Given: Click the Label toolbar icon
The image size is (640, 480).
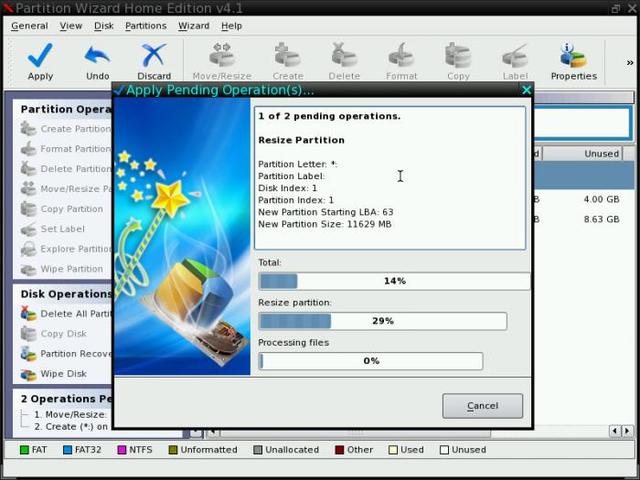Looking at the screenshot, I should [x=515, y=55].
